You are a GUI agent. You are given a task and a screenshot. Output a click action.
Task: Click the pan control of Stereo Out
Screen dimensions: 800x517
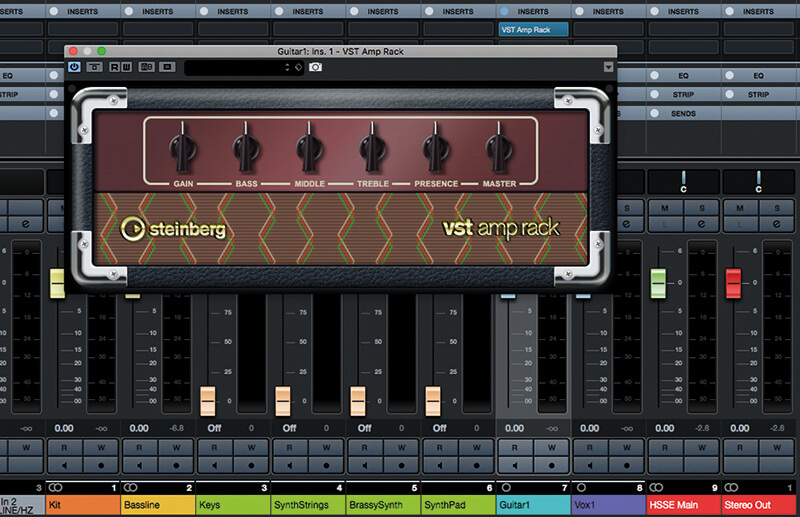click(759, 182)
